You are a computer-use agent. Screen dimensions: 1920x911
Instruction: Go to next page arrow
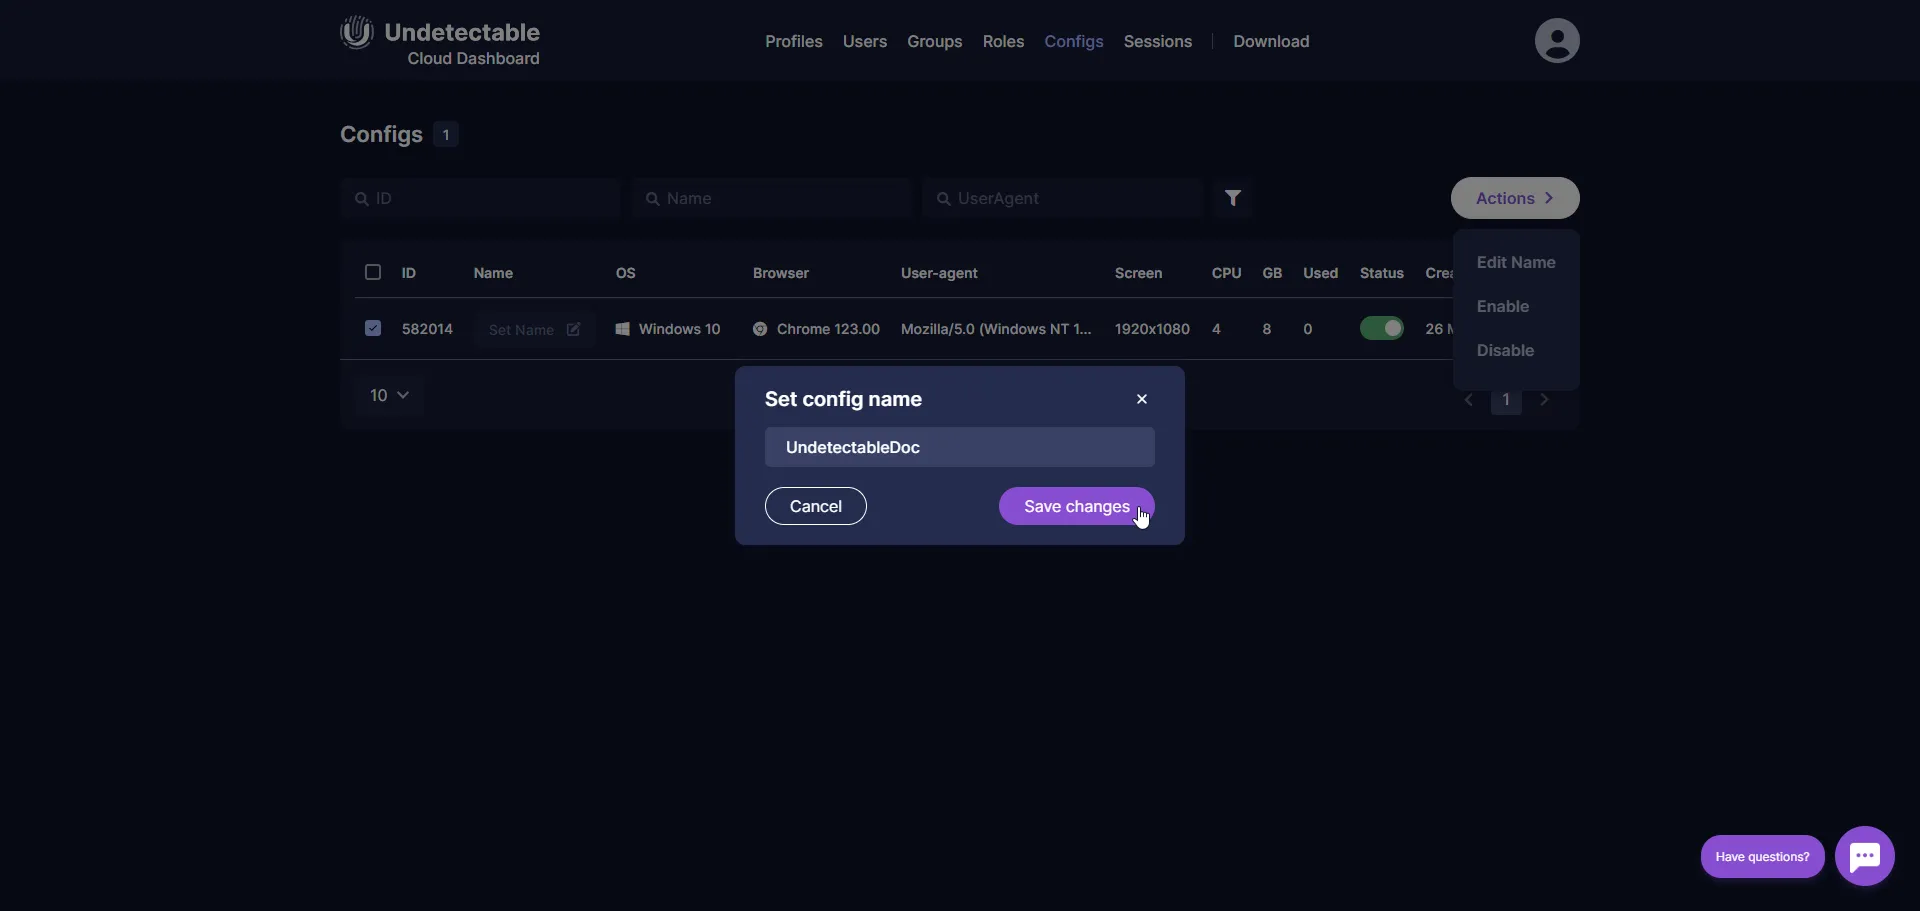(1545, 400)
